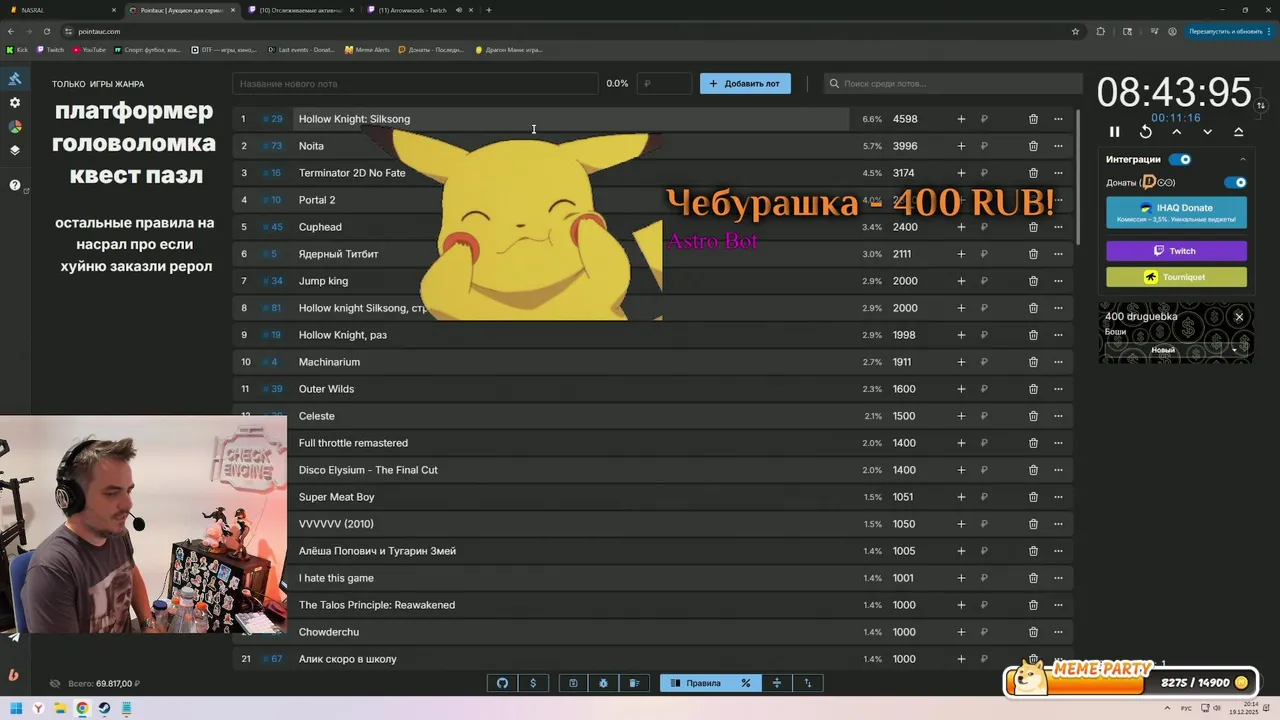Open the help question mark in sidebar
1280x720 pixels.
(x=15, y=185)
